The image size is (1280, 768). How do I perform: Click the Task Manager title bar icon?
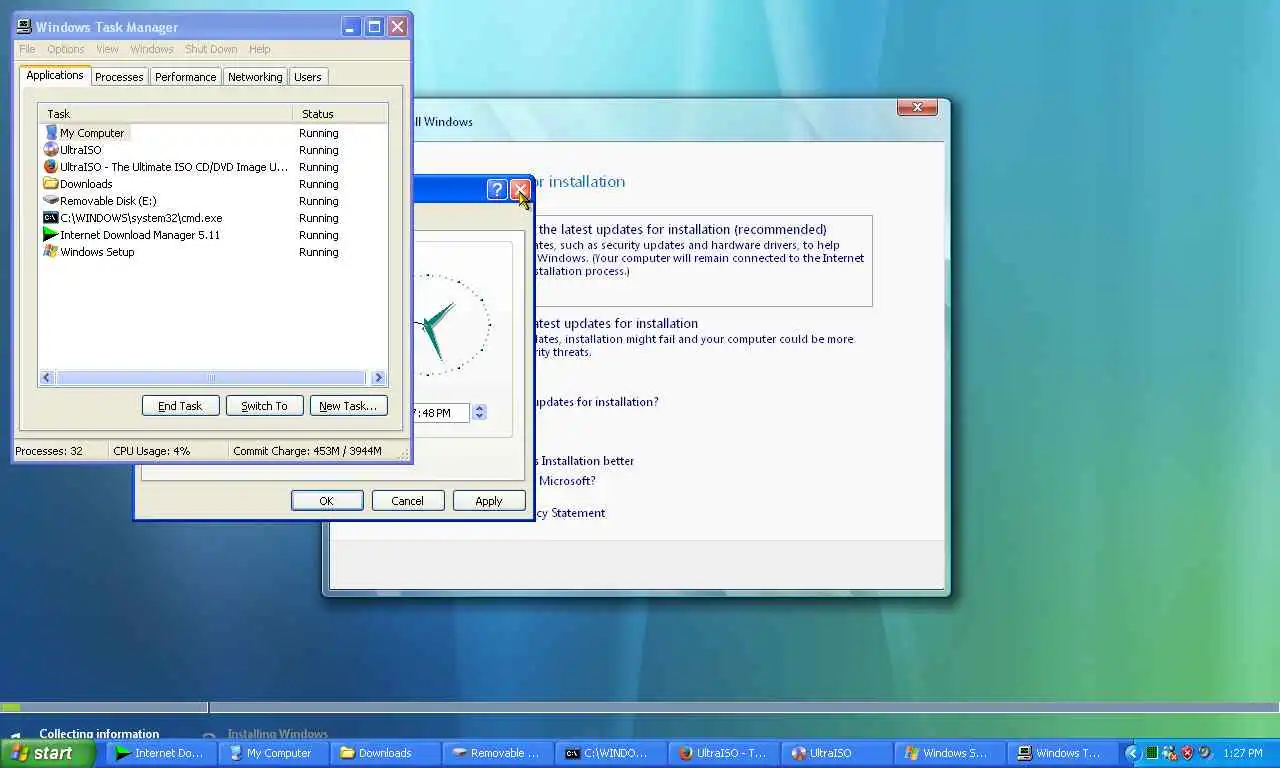coord(25,27)
